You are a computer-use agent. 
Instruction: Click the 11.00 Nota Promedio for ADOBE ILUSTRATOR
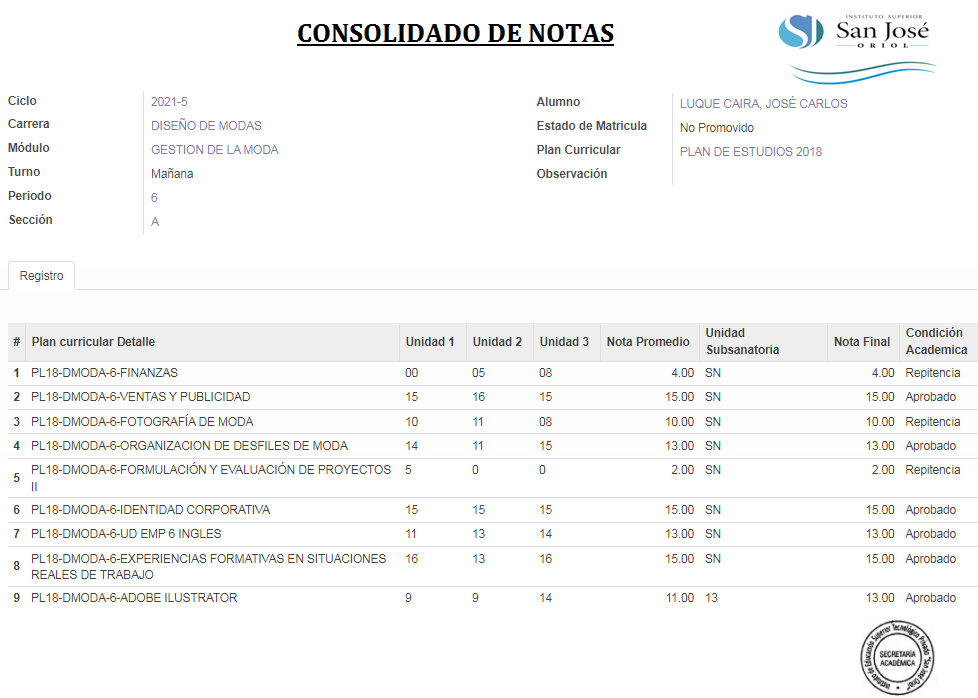pyautogui.click(x=680, y=598)
